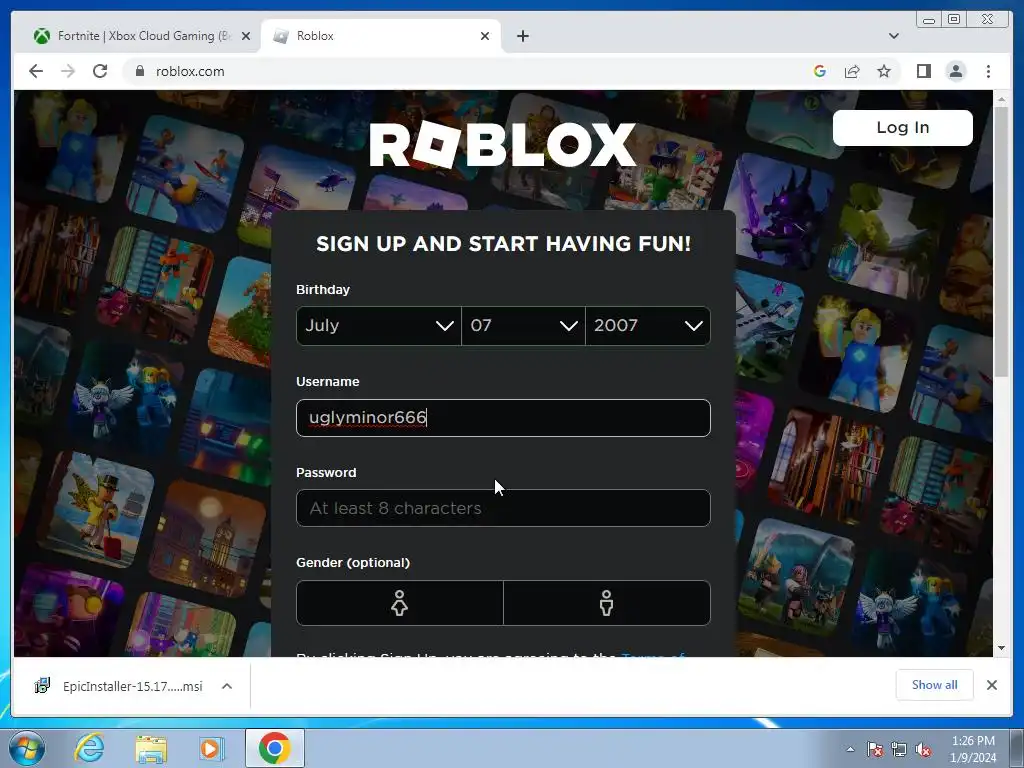
Task: Open the birthday month dropdown showing July
Action: (x=378, y=325)
